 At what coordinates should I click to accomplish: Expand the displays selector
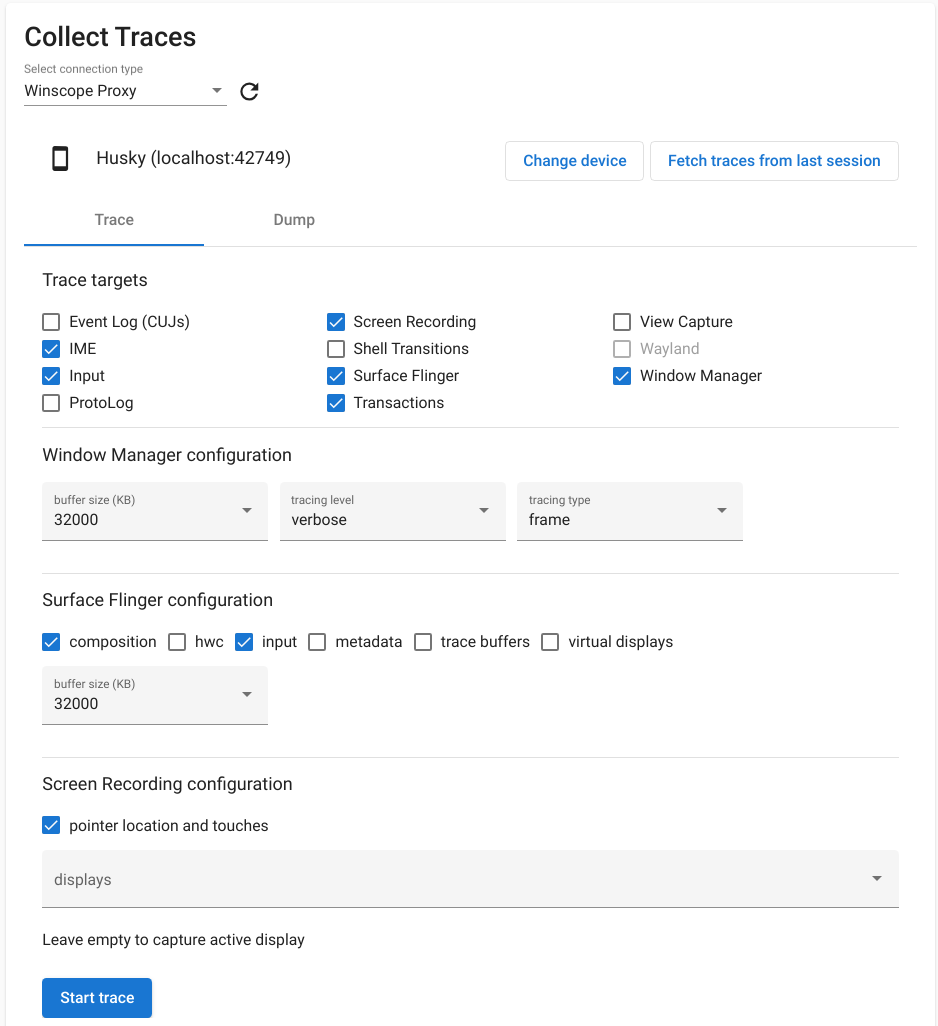(470, 879)
